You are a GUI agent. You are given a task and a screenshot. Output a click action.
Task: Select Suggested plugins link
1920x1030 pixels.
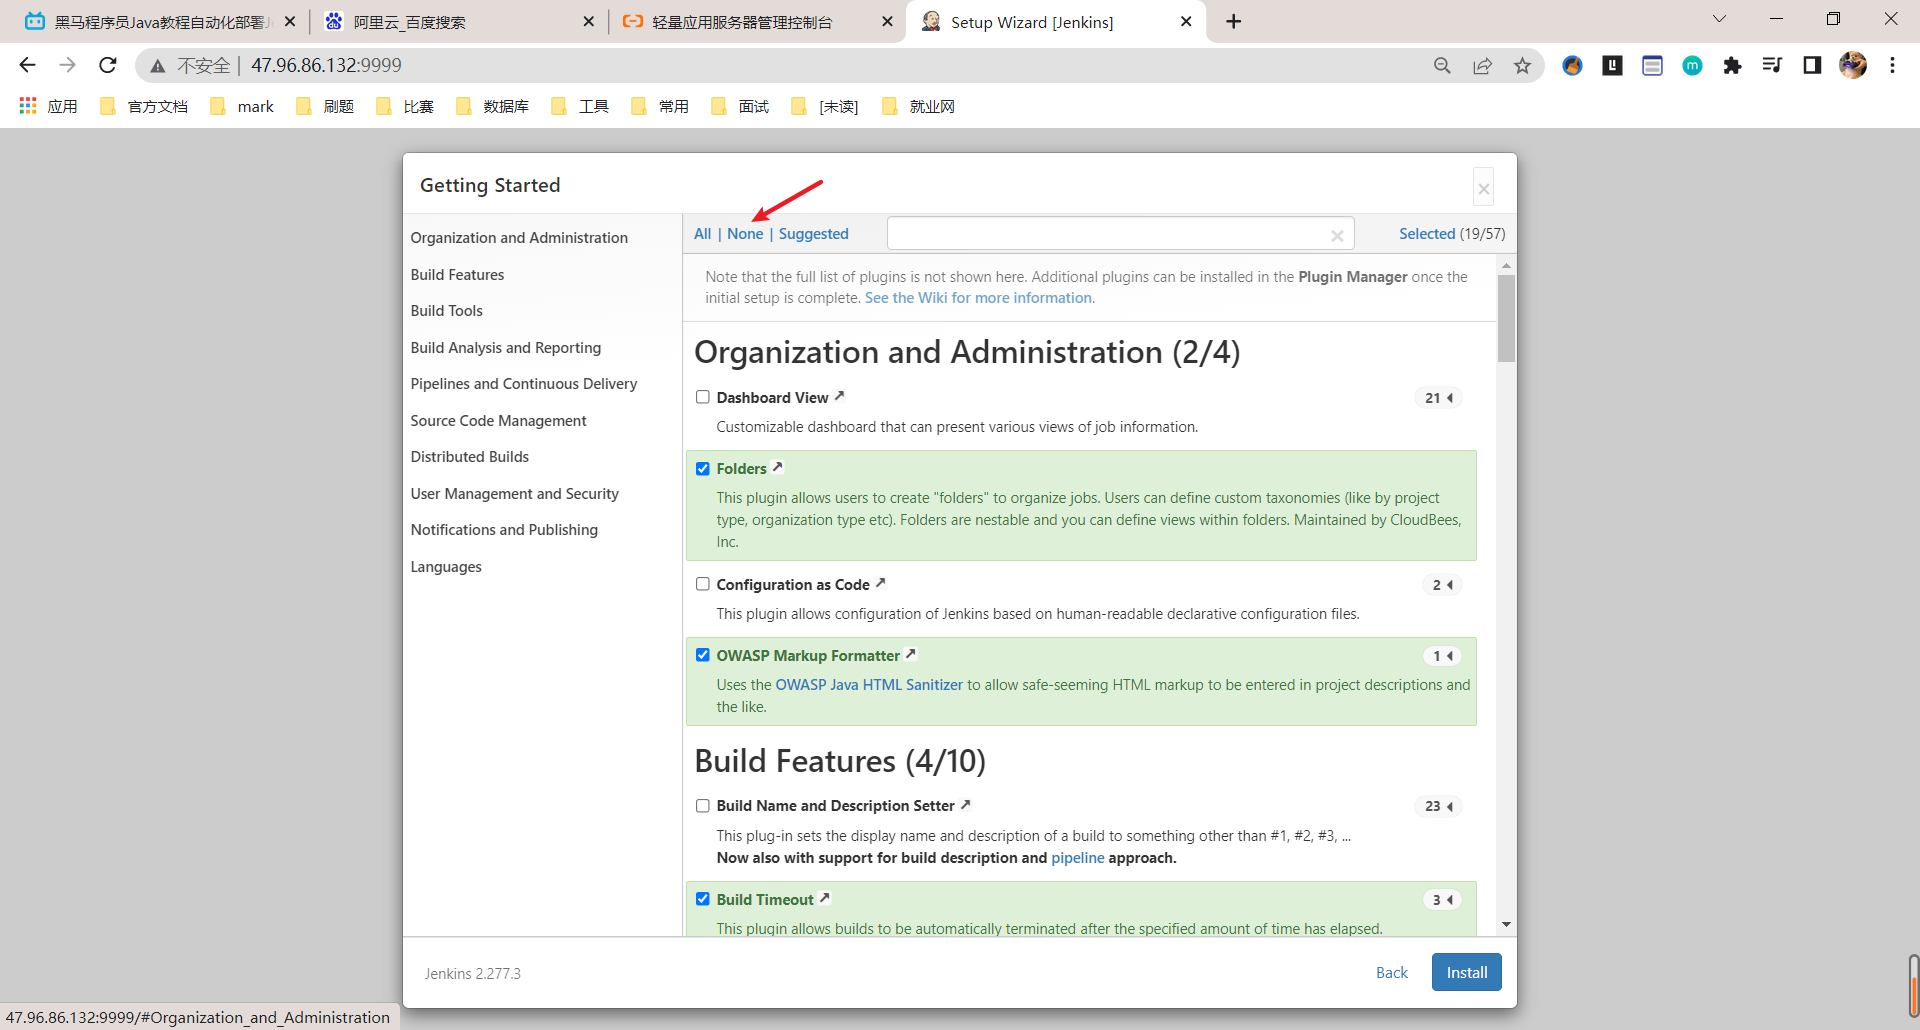(x=813, y=234)
